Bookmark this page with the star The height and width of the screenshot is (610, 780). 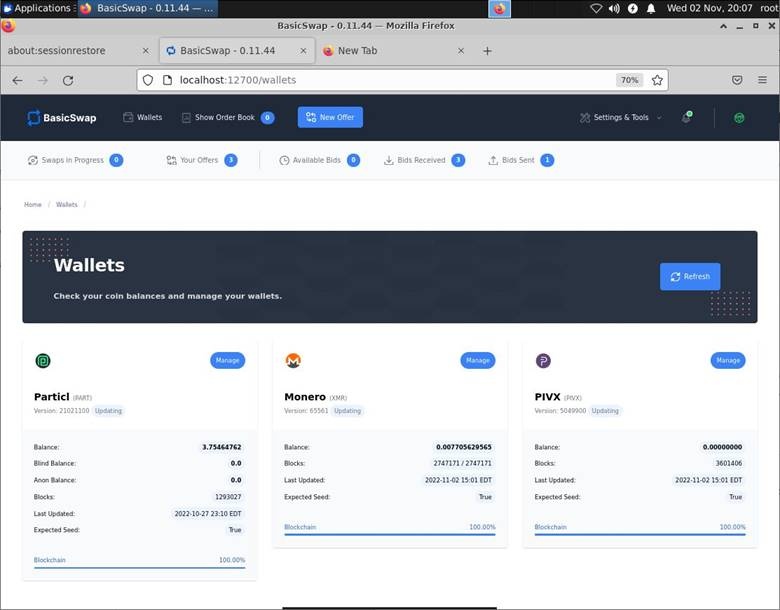[657, 80]
